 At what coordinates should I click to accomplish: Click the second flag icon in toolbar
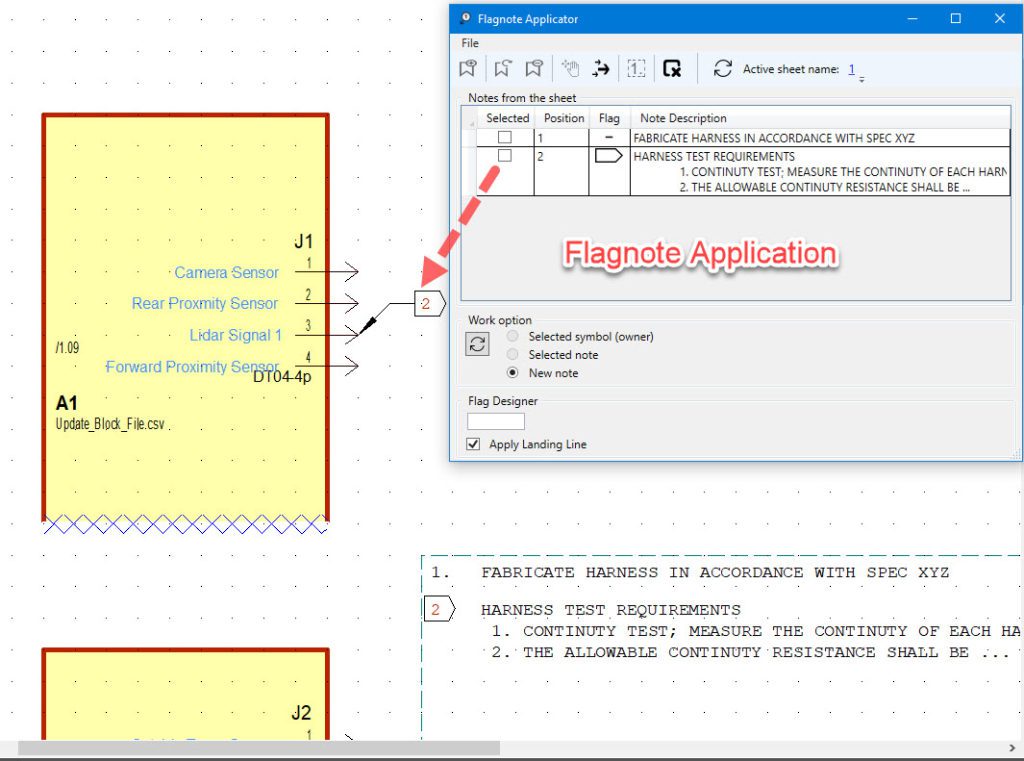pos(503,69)
